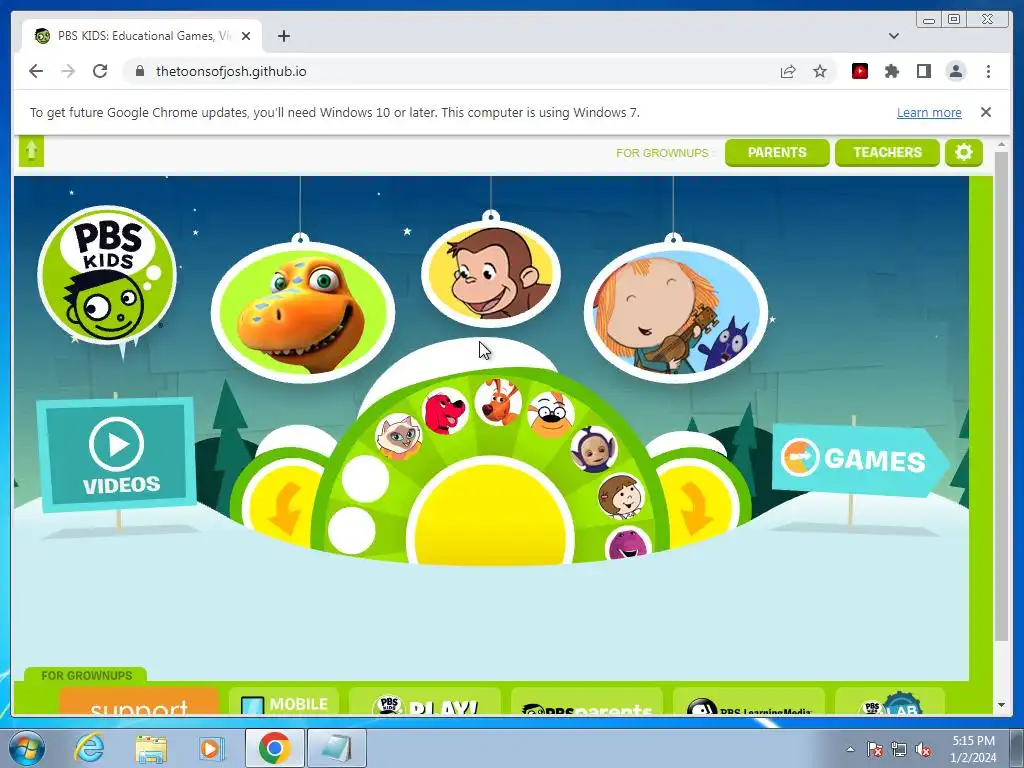1024x768 pixels.
Task: Open the Extensions puzzle icon
Action: pos(891,71)
